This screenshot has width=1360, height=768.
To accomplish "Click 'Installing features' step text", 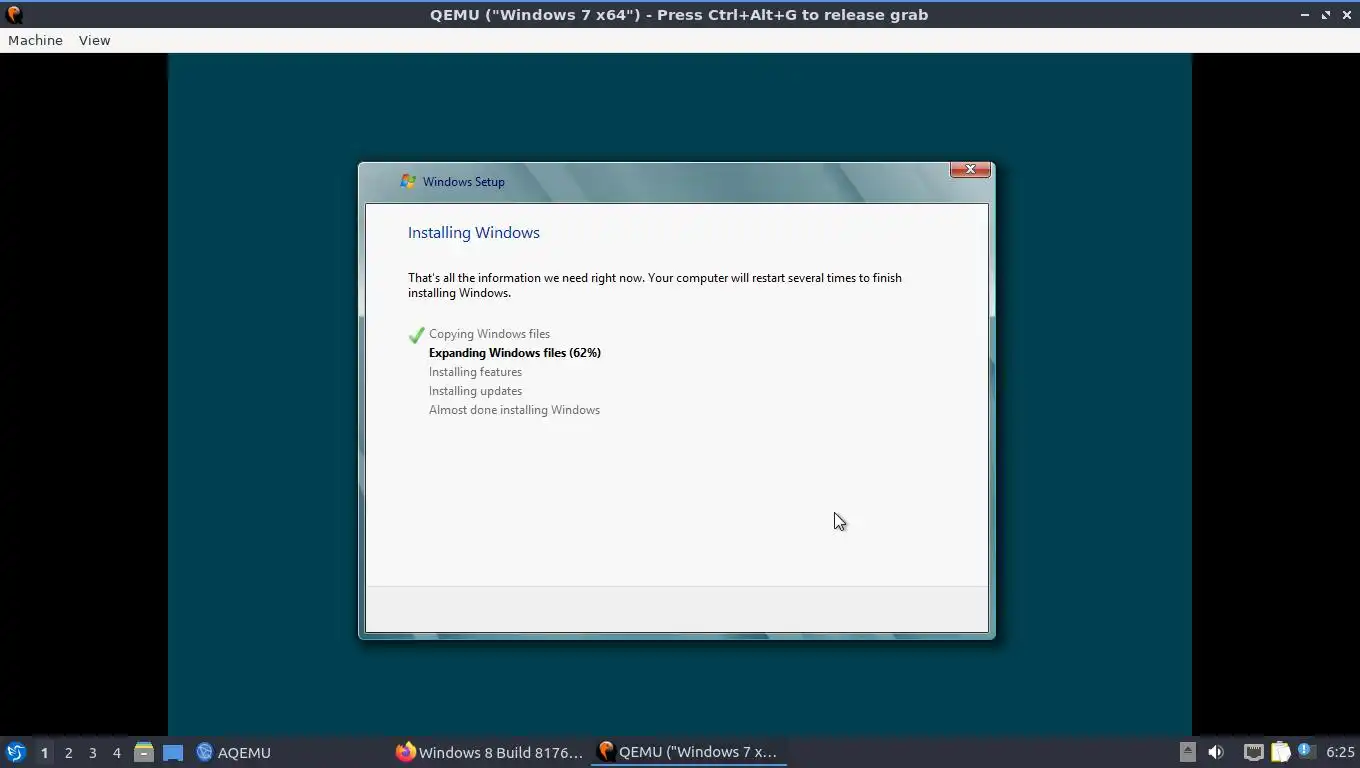I will [475, 372].
